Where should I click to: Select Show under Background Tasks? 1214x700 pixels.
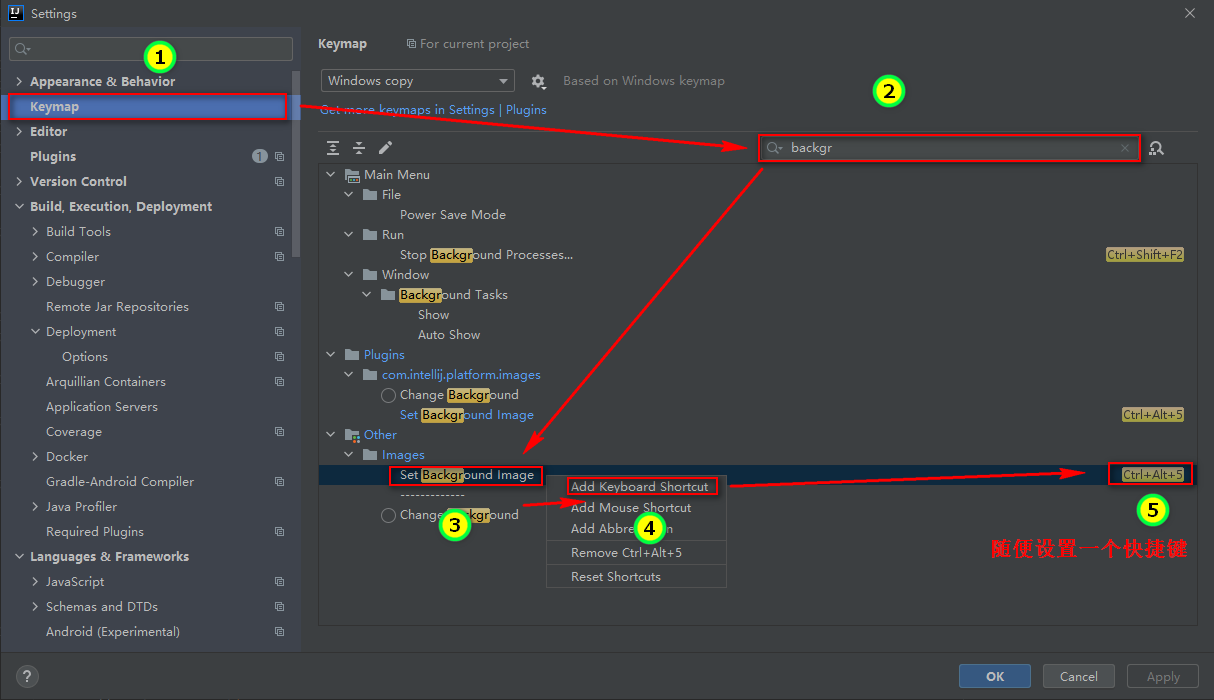tap(434, 315)
